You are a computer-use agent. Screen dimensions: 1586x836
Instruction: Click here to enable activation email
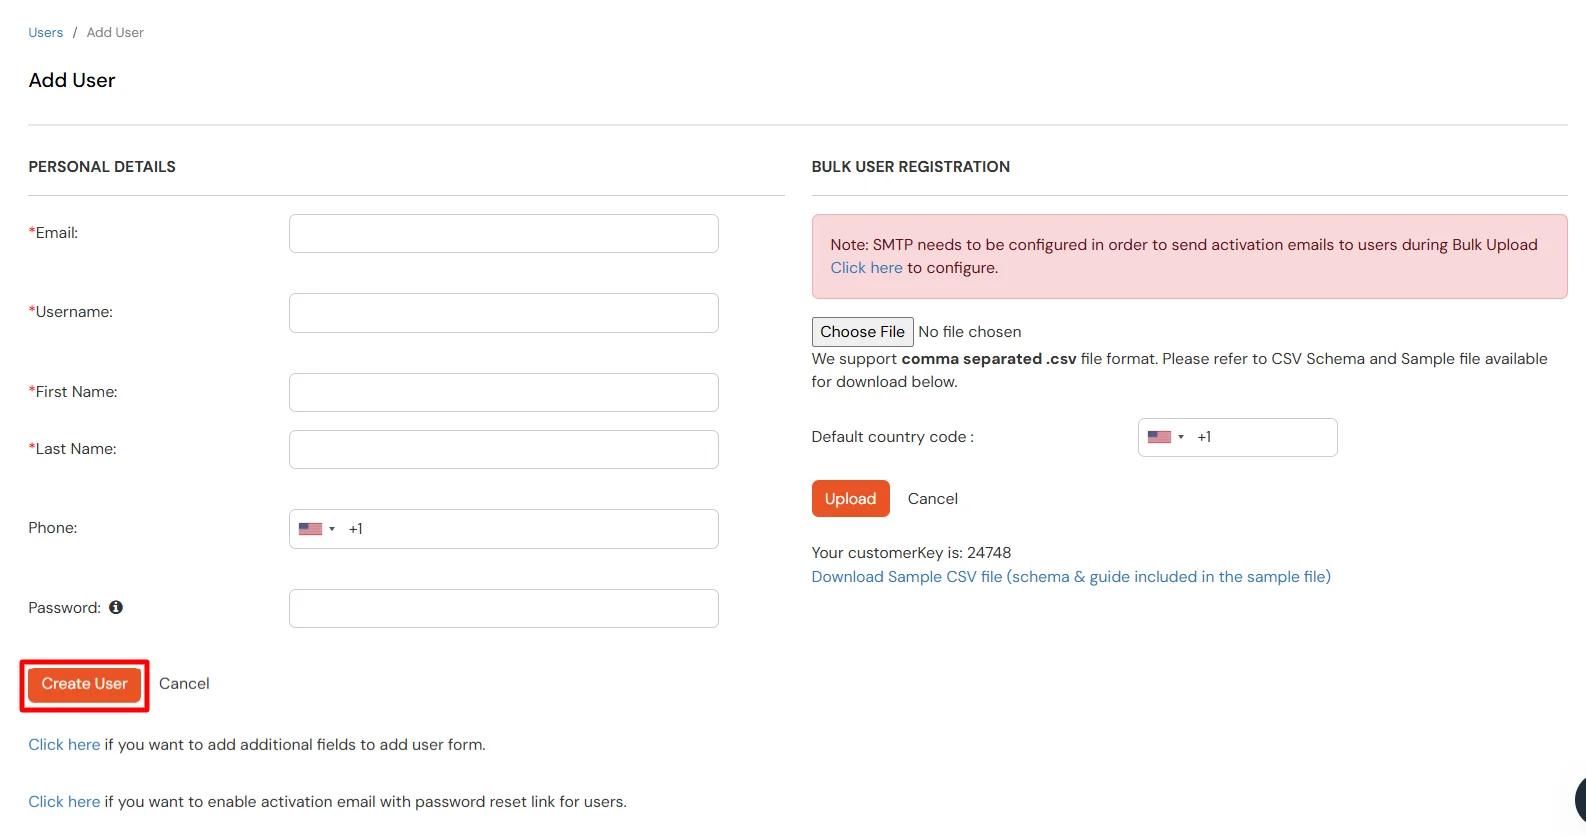[x=63, y=801]
